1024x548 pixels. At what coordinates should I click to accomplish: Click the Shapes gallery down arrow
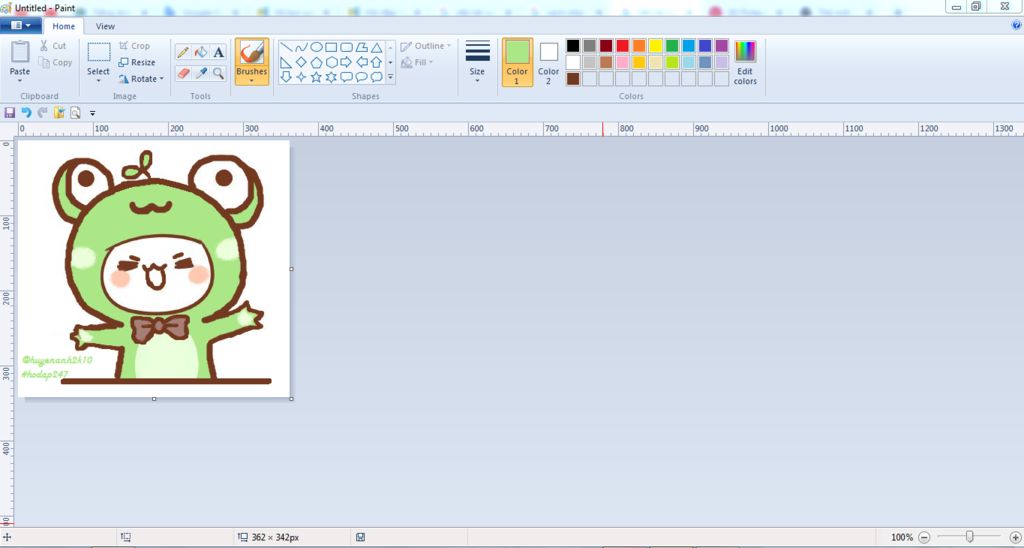point(391,63)
